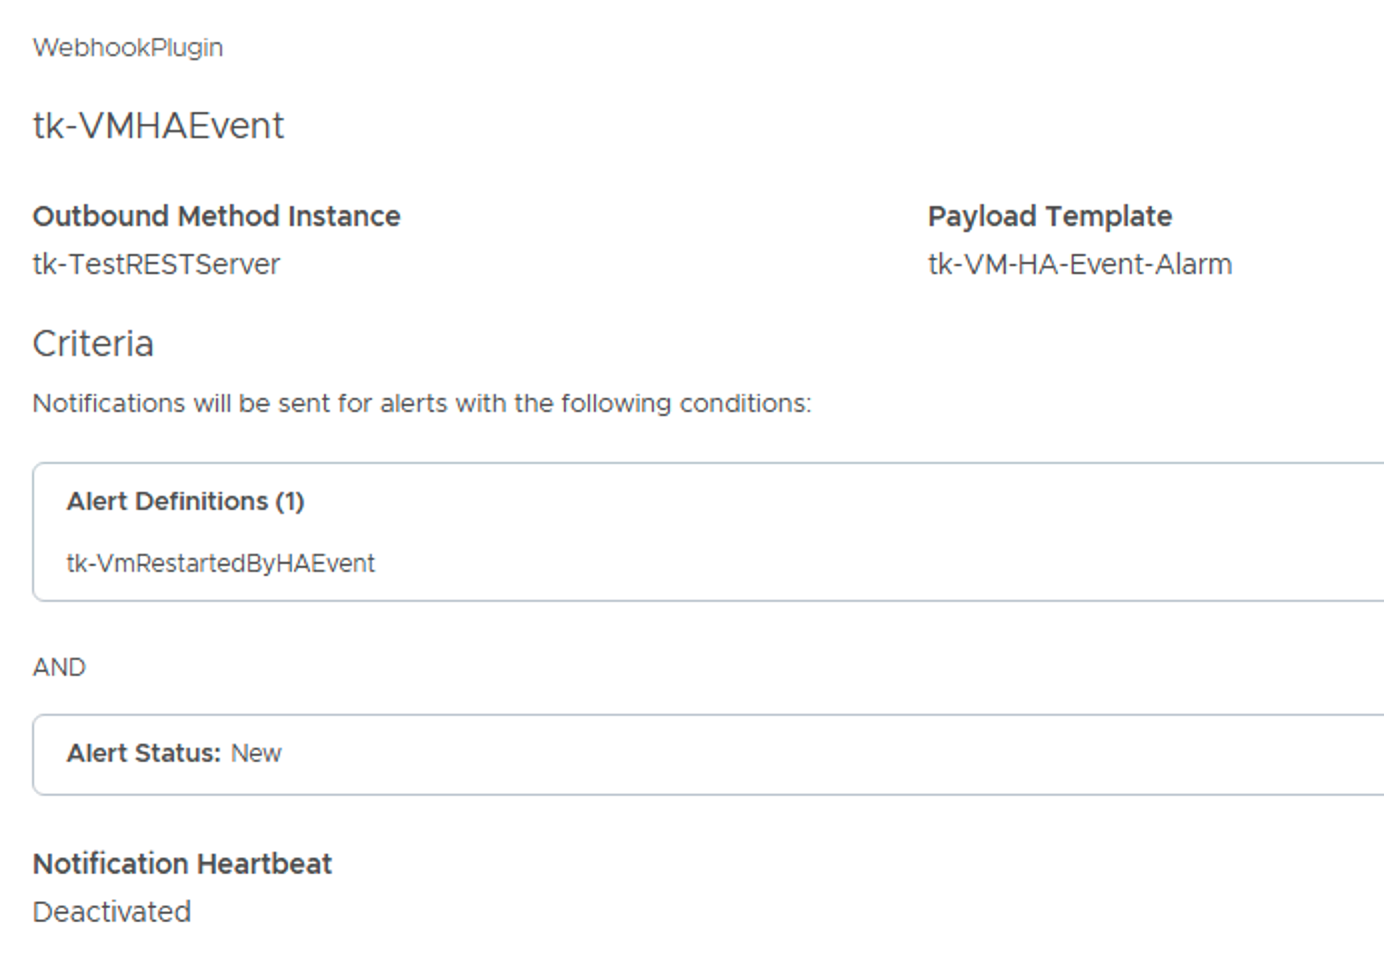Image resolution: width=1384 pixels, height=966 pixels.
Task: Click the Deactivated heartbeat value
Action: (112, 912)
